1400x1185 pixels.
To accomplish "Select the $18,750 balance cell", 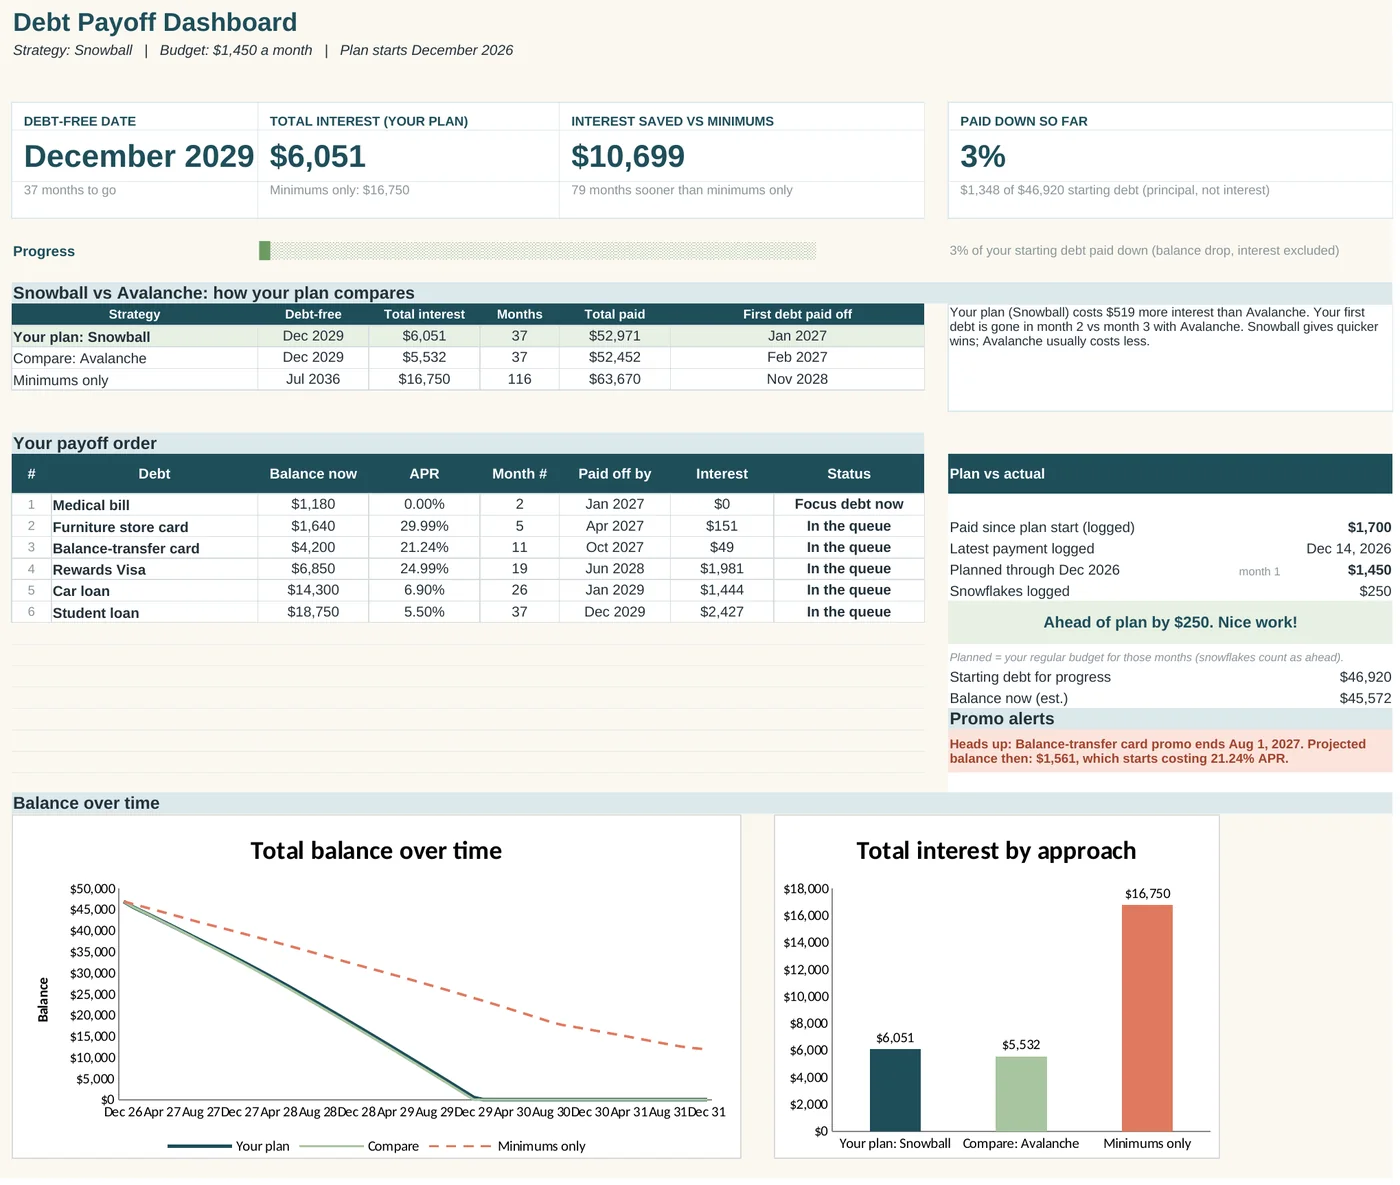I will (x=313, y=612).
